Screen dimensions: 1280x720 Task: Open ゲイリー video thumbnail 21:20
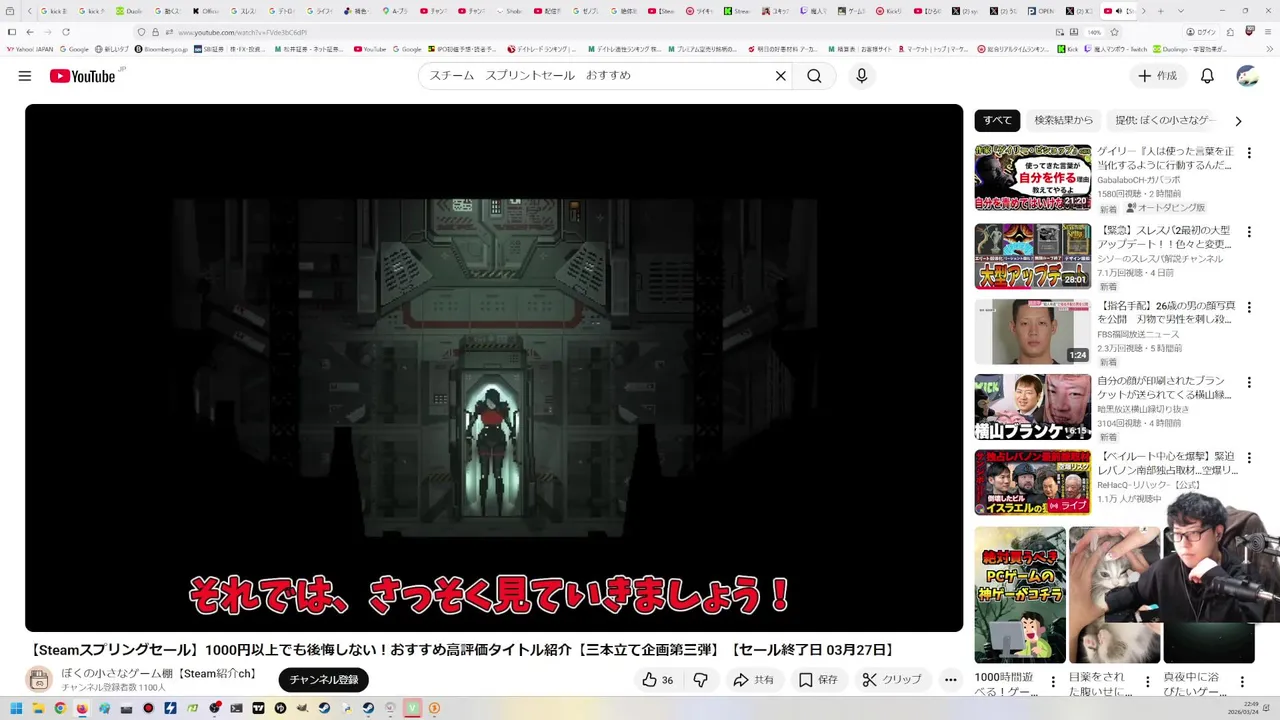click(1033, 177)
